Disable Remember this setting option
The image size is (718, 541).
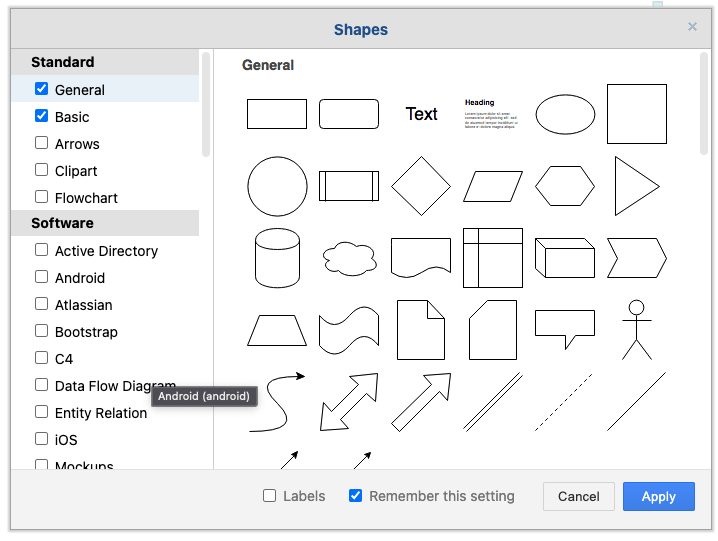356,496
